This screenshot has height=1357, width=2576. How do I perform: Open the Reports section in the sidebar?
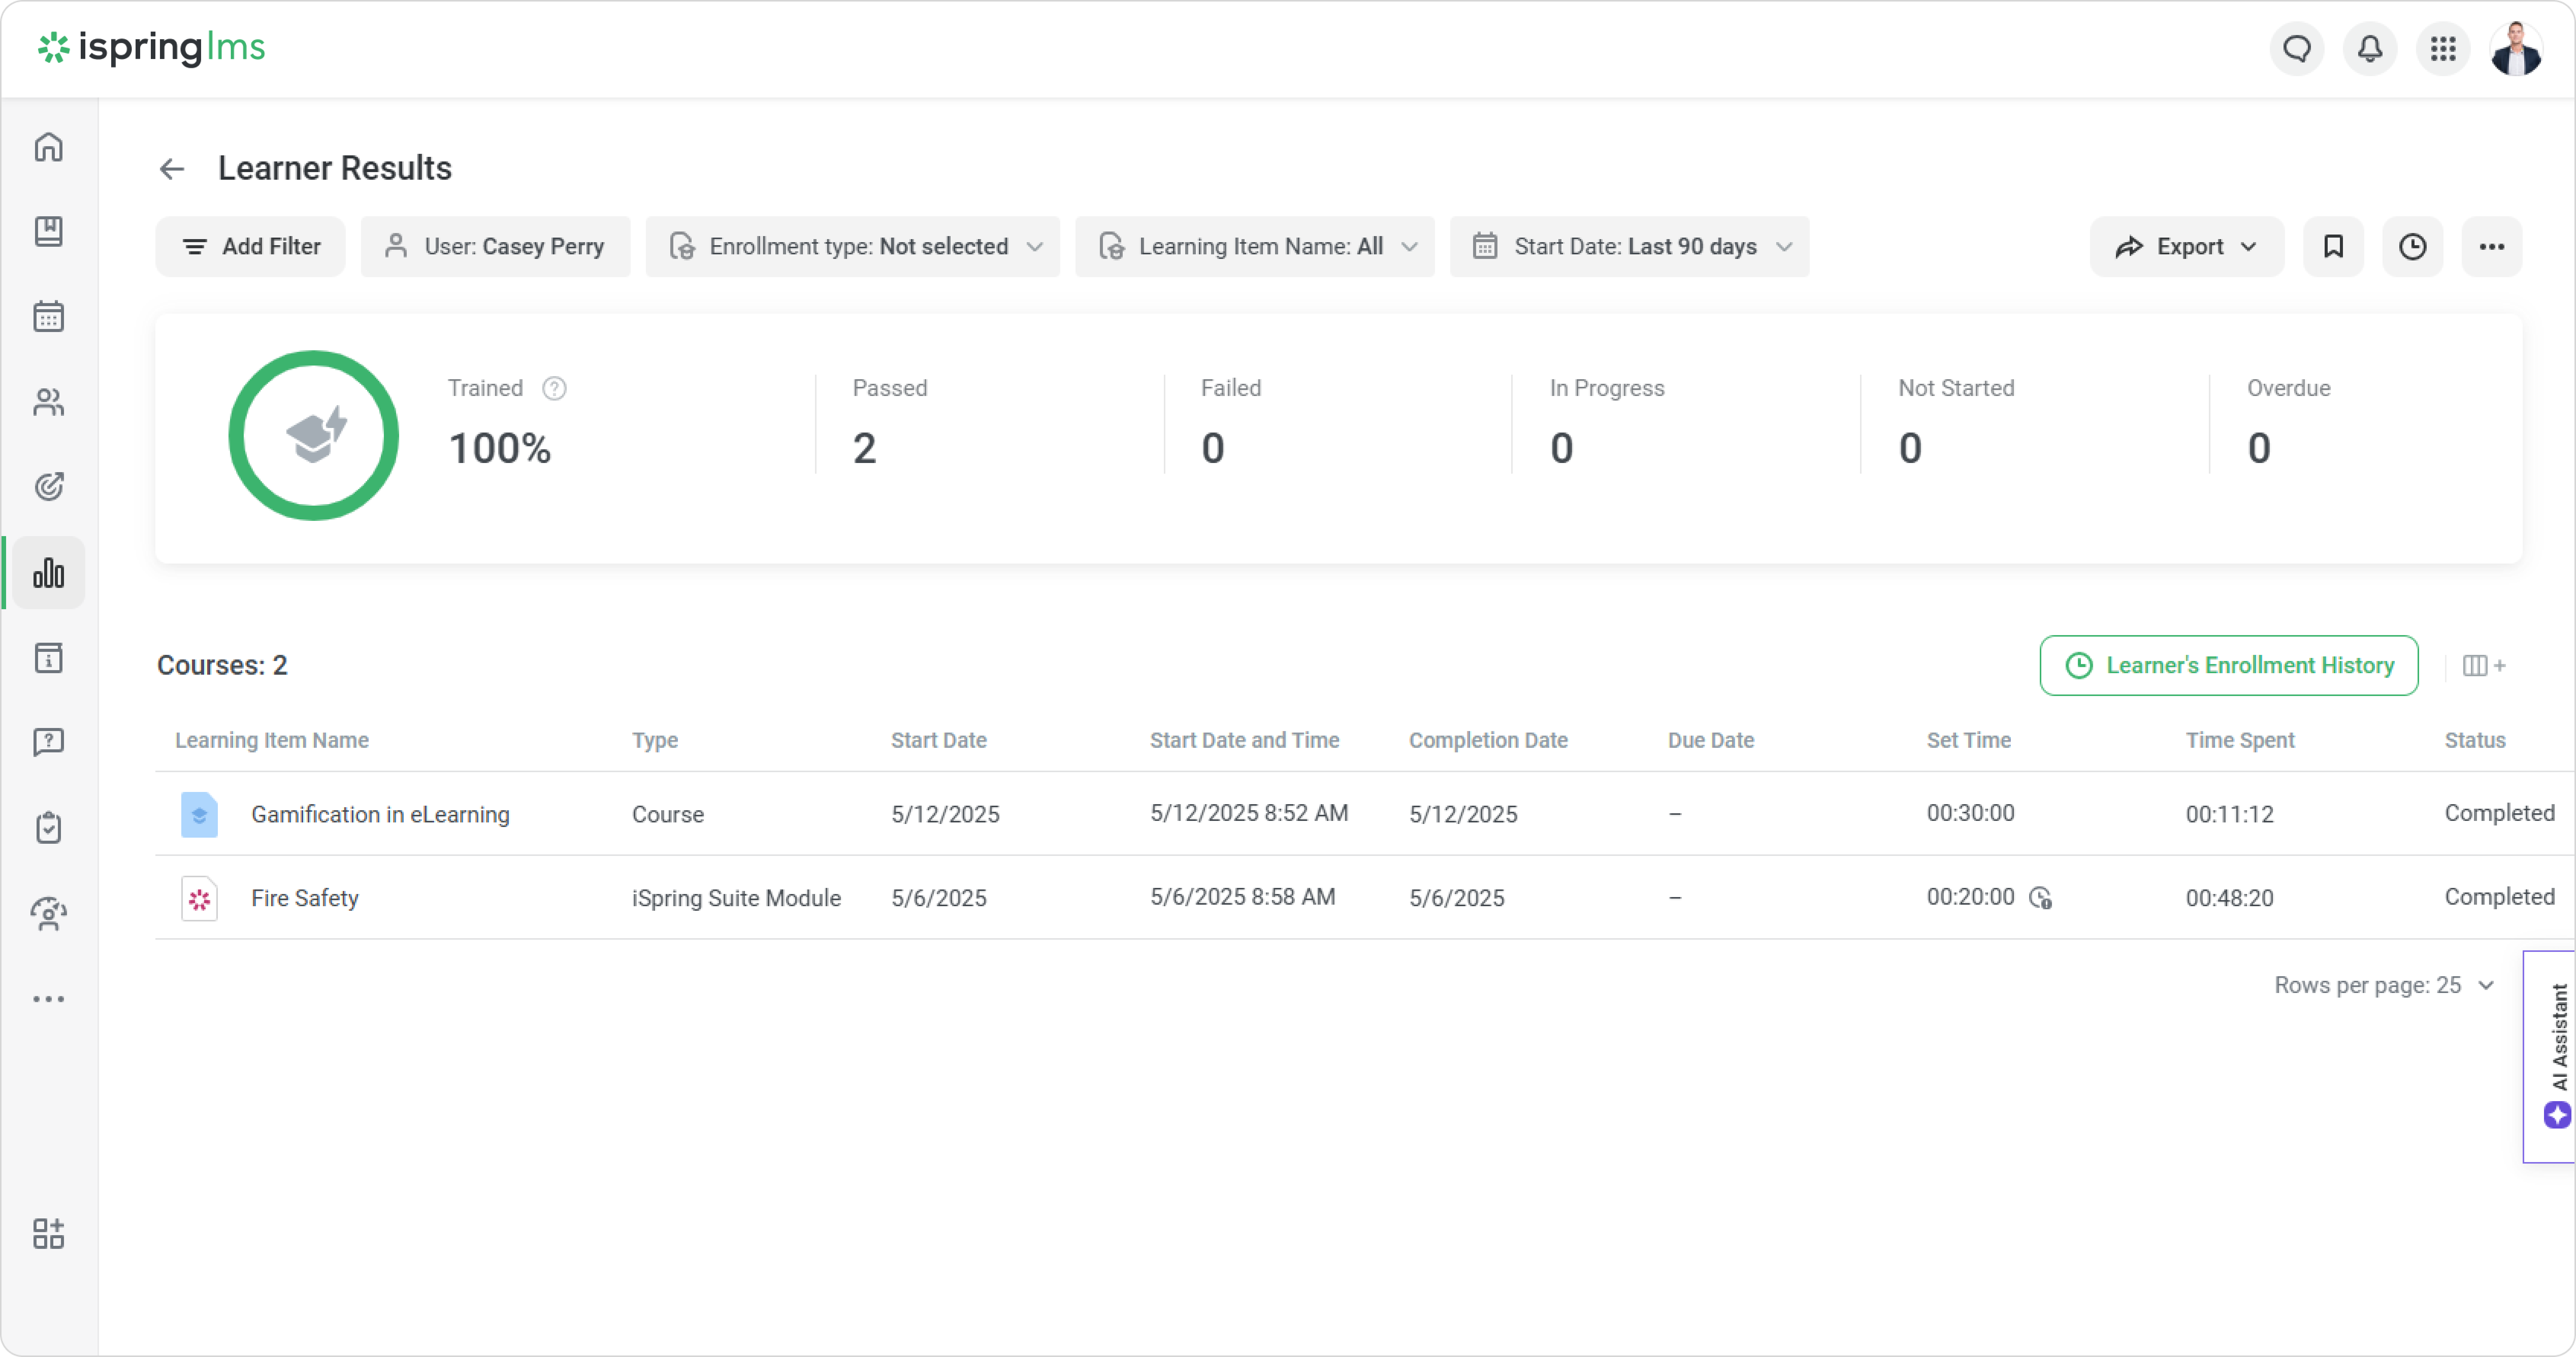pos(48,573)
